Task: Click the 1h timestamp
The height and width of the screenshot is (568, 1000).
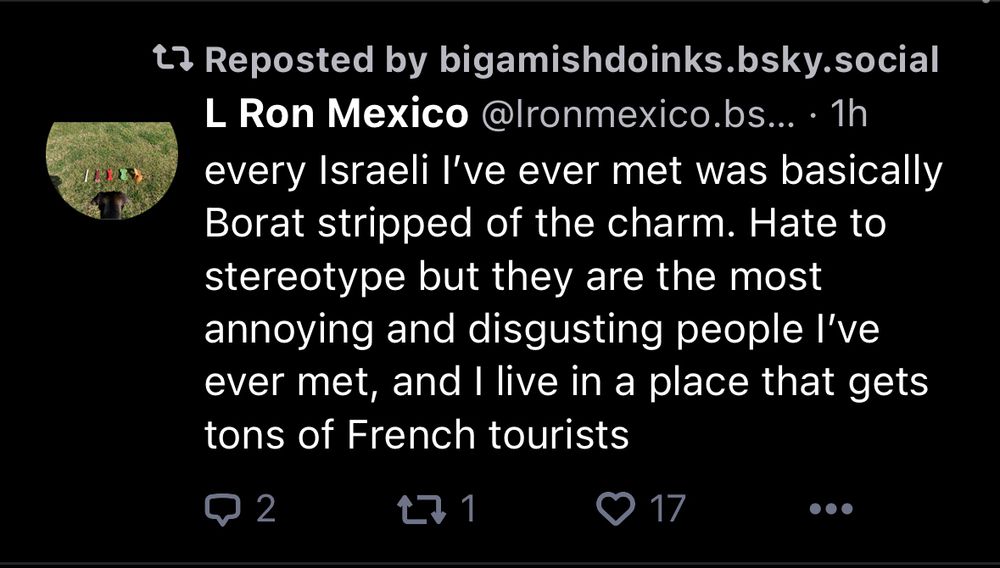Action: 850,116
